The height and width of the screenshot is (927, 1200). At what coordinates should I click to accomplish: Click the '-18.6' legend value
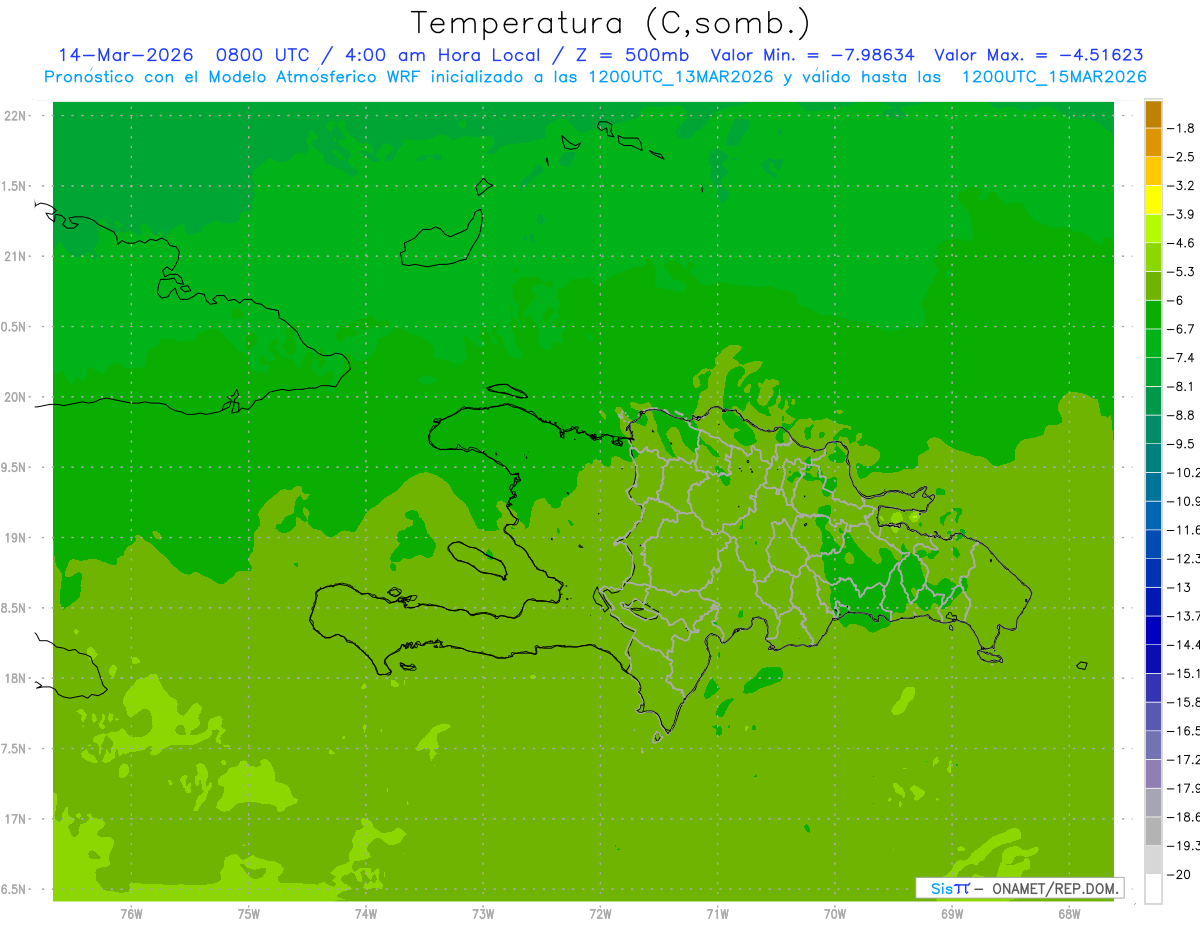[1183, 816]
